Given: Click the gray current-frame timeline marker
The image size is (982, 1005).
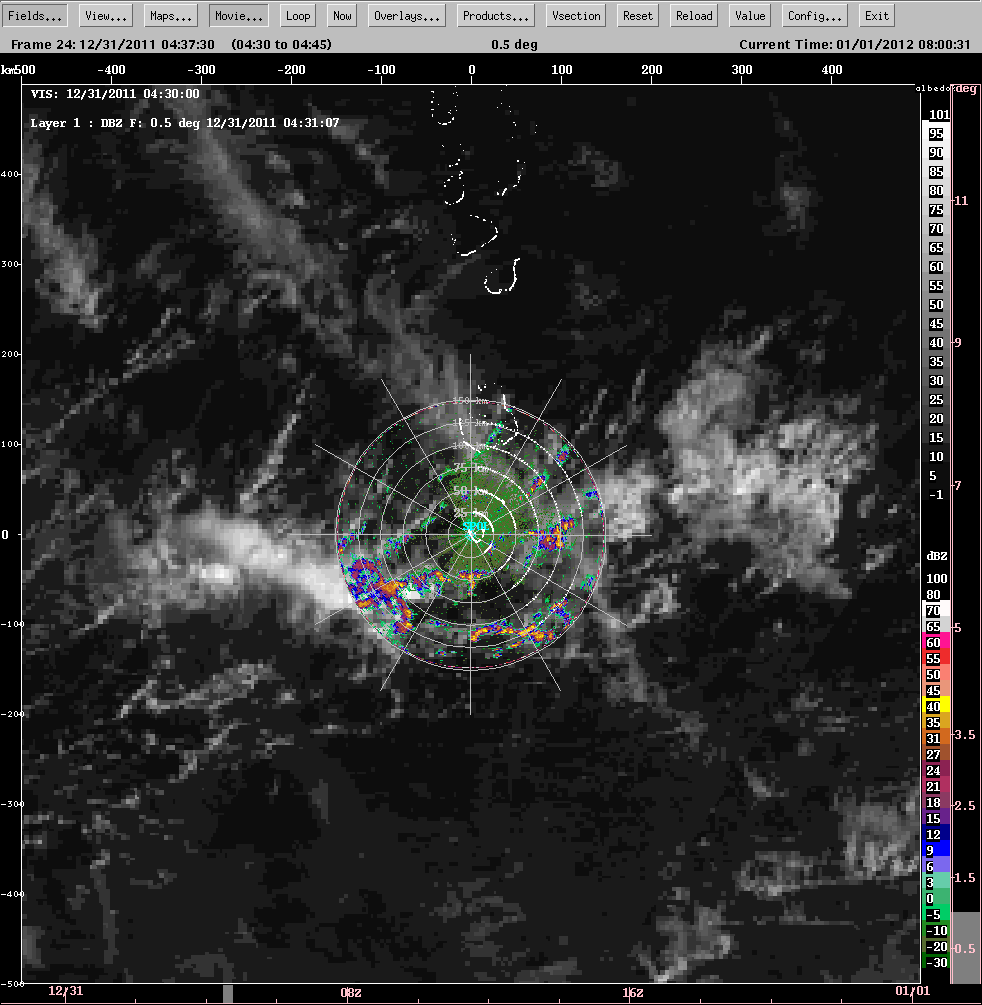Looking at the screenshot, I should pos(227,993).
